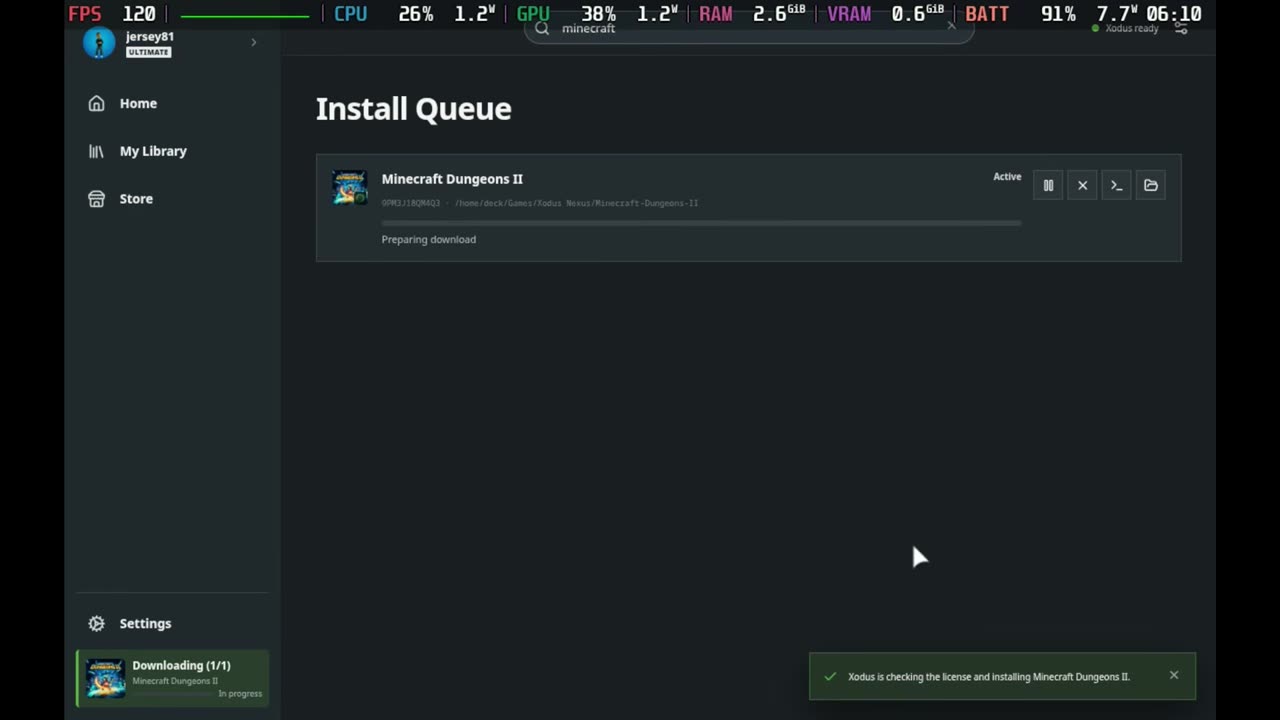Click the Minecraft Dungeons II download progress bar
Screen dimensions: 1280x720
click(701, 223)
